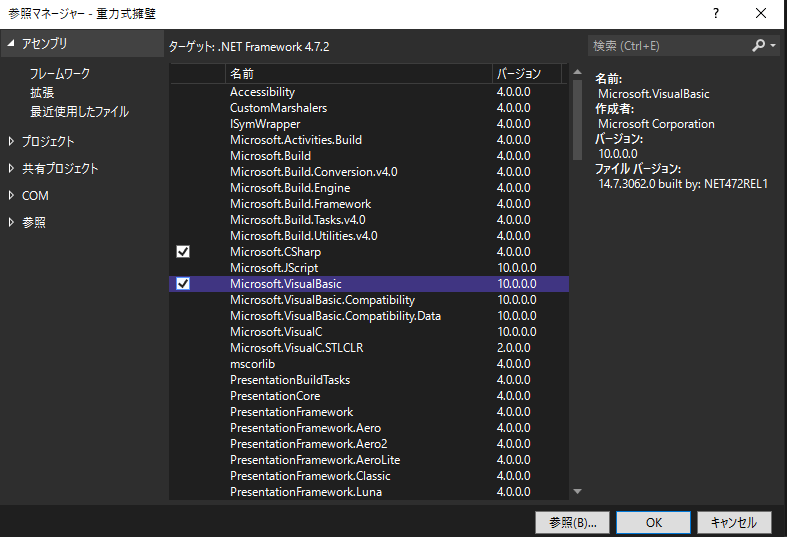The height and width of the screenshot is (537, 787).
Task: Click the キャンセル button
Action: pos(734,522)
